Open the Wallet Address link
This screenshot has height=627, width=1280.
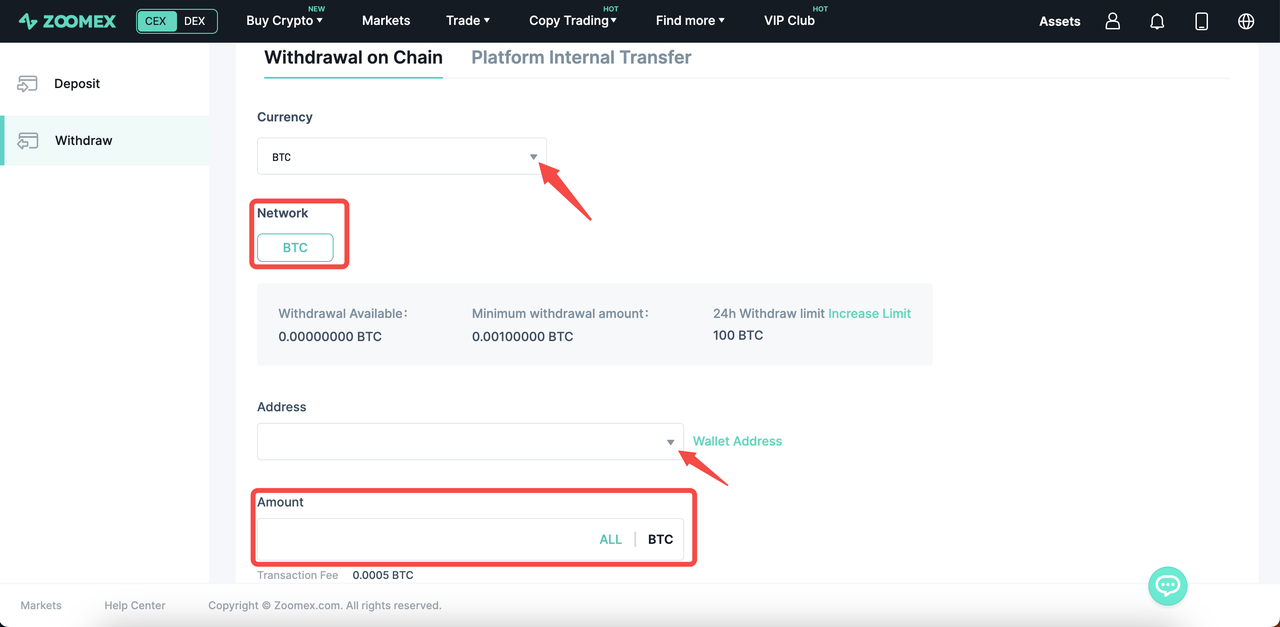(x=737, y=441)
